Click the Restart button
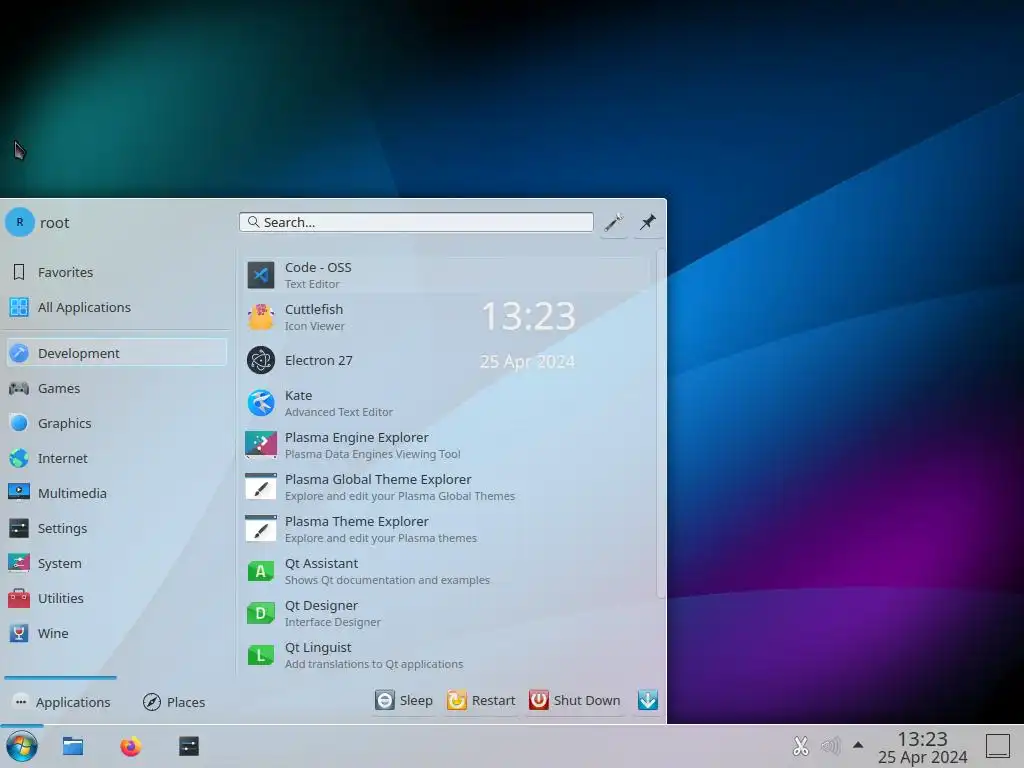This screenshot has width=1024, height=768. tap(481, 700)
